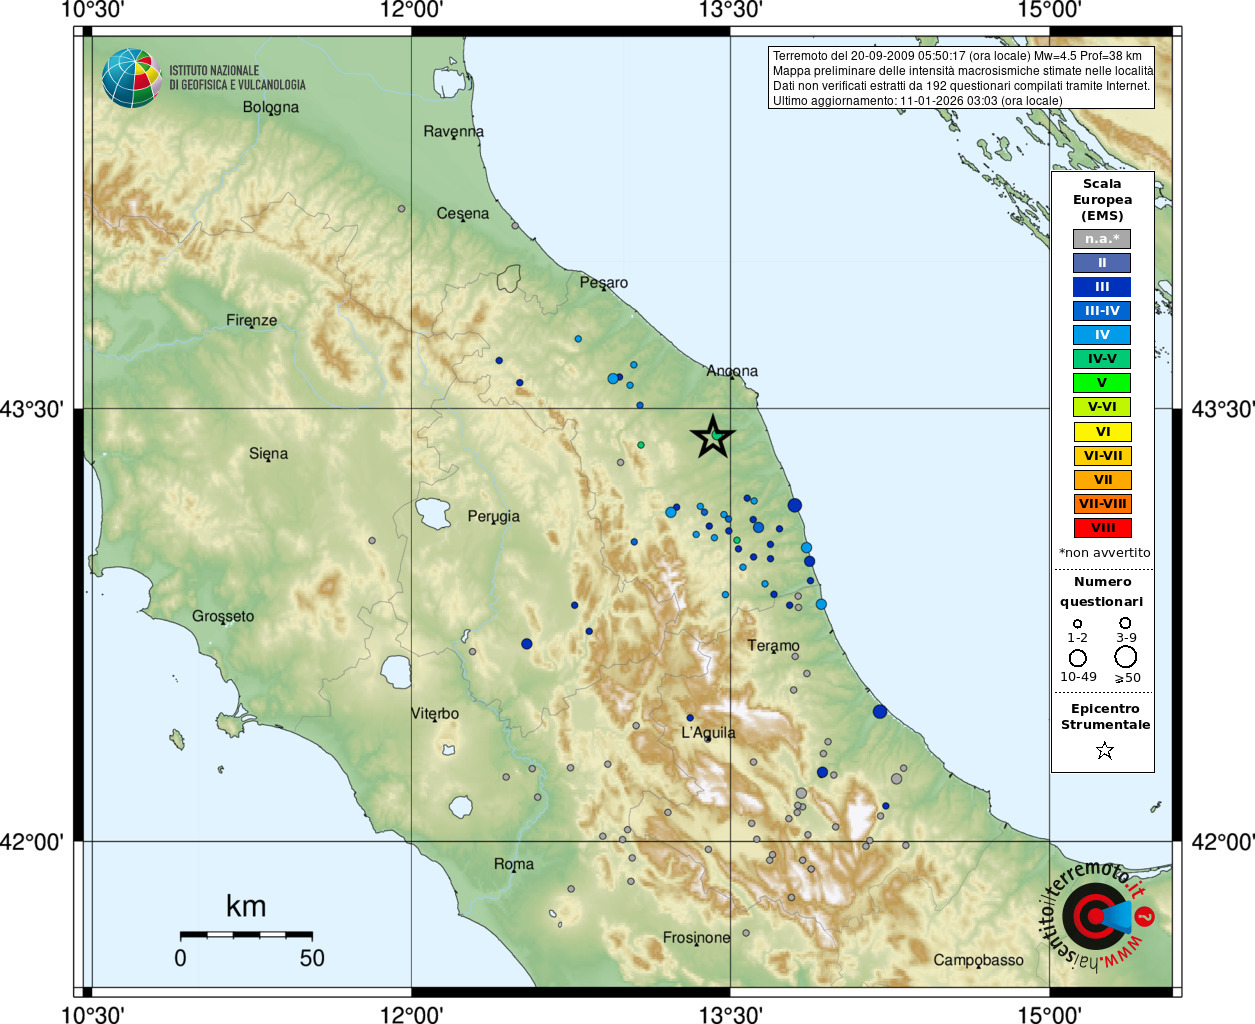Image resolution: width=1255 pixels, height=1024 pixels.
Task: Click the Roma city label
Action: [514, 864]
